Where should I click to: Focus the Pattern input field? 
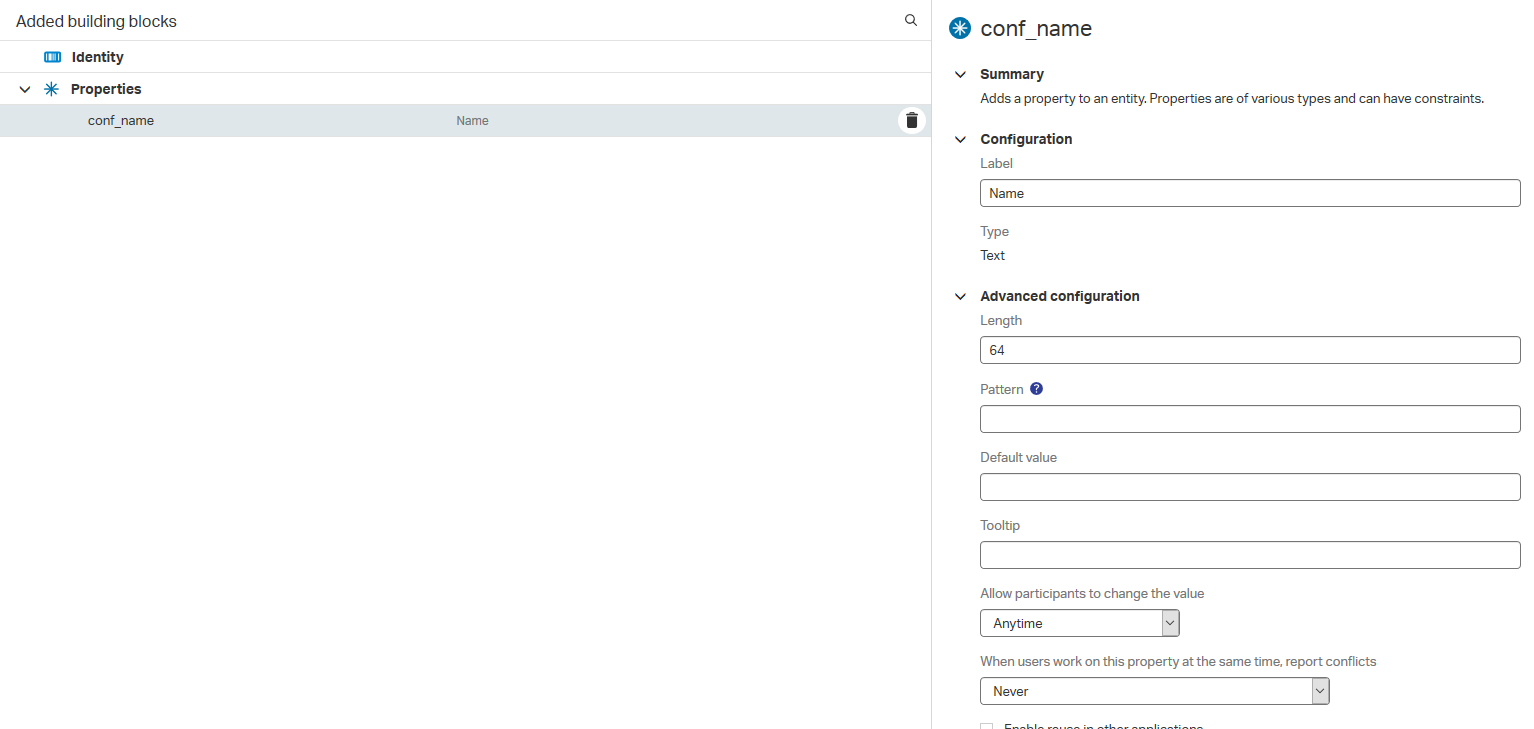coord(1249,419)
